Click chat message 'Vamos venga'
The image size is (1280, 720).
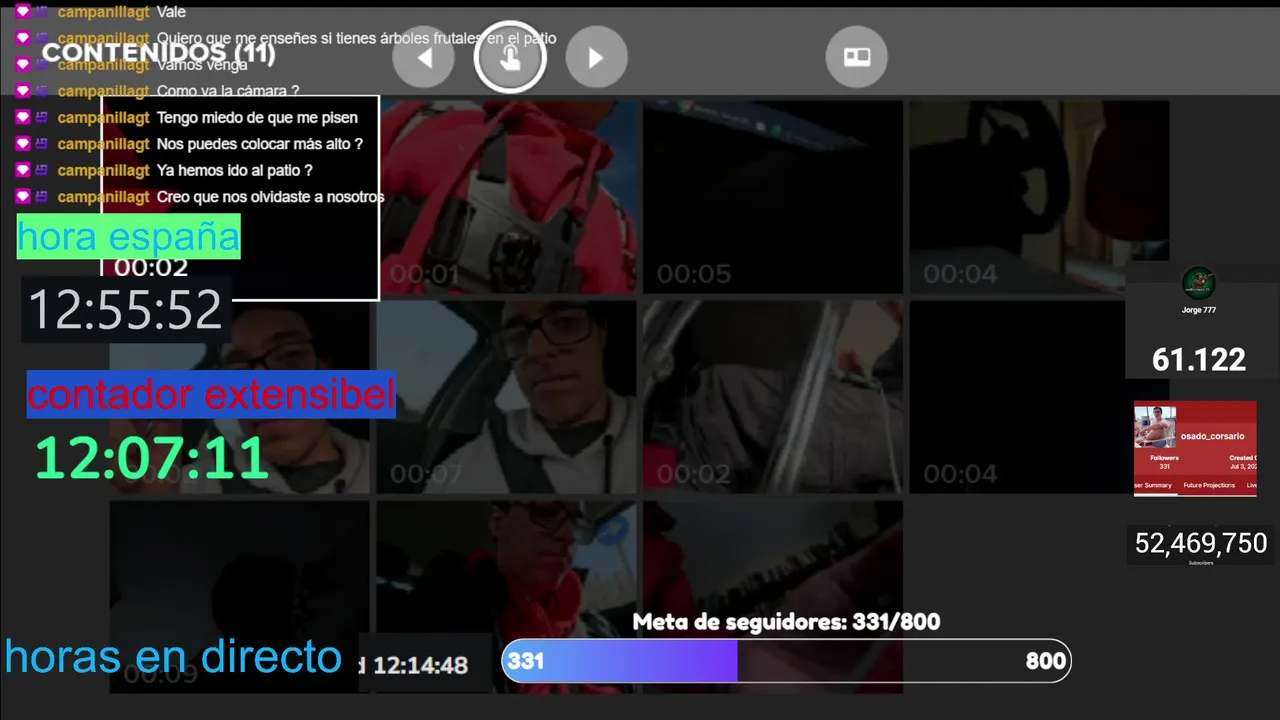(202, 64)
